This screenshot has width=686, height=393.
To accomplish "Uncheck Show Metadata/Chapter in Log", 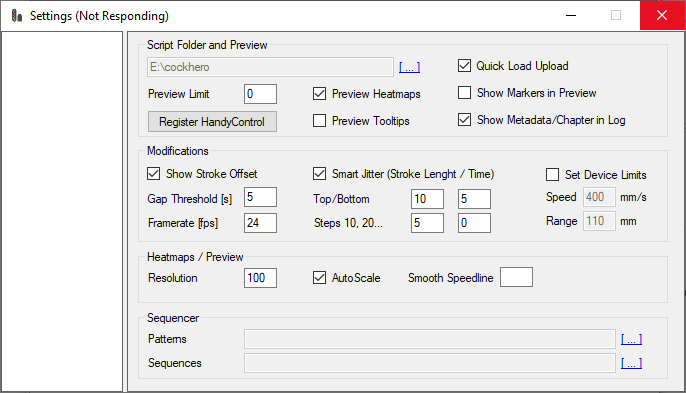I will [464, 119].
